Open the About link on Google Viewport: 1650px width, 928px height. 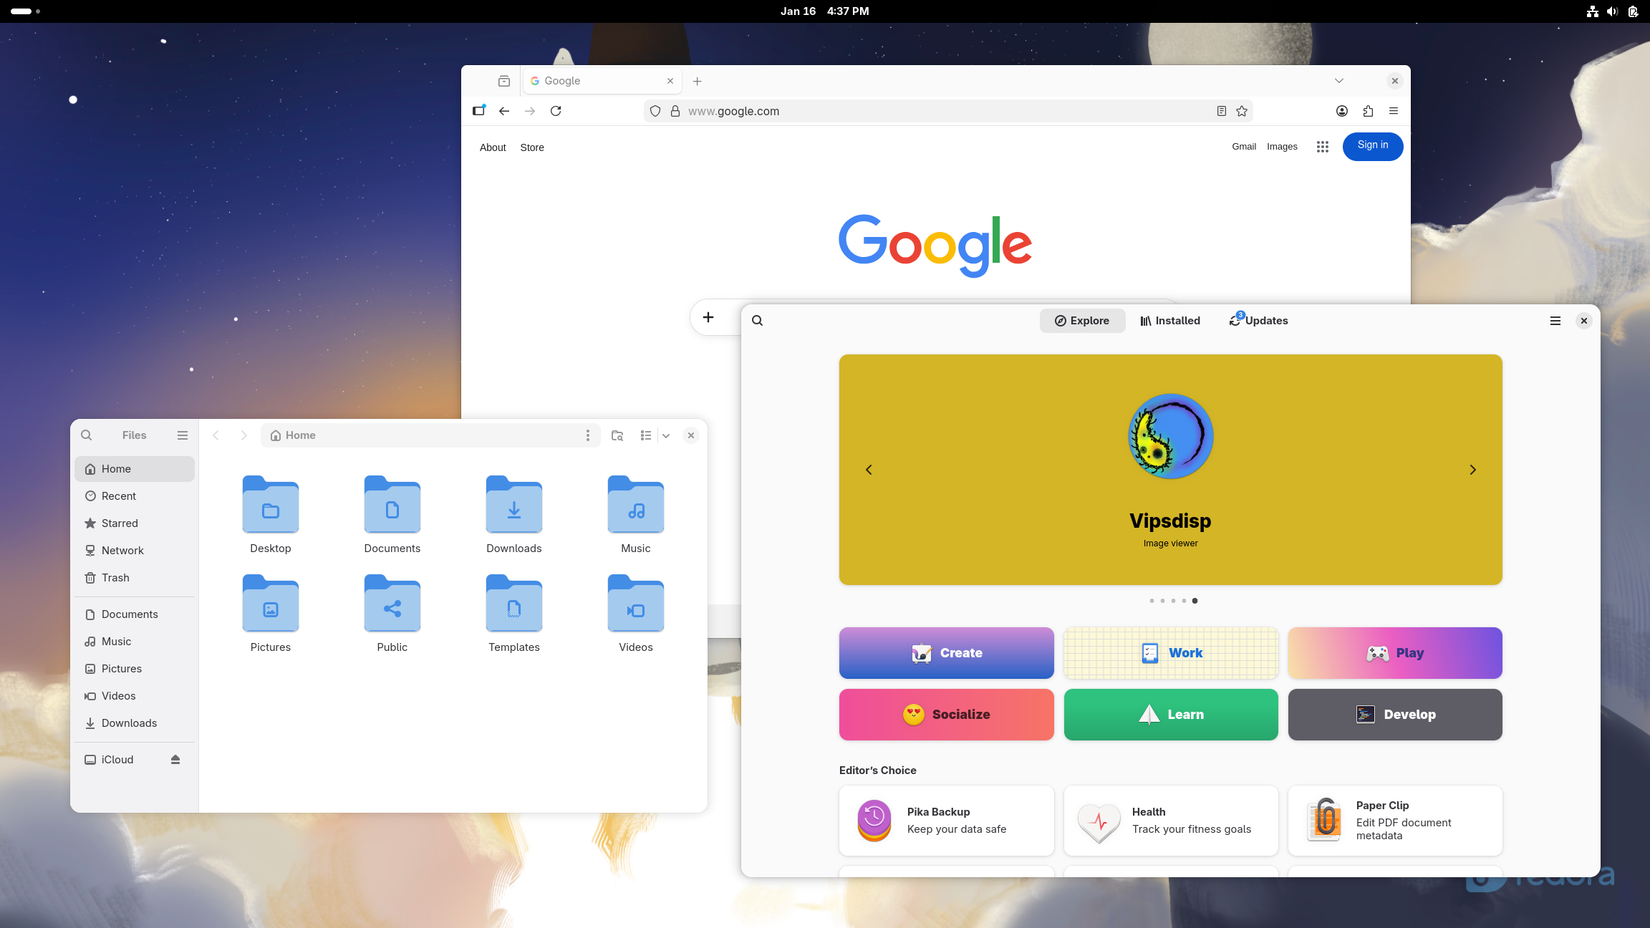tap(493, 148)
